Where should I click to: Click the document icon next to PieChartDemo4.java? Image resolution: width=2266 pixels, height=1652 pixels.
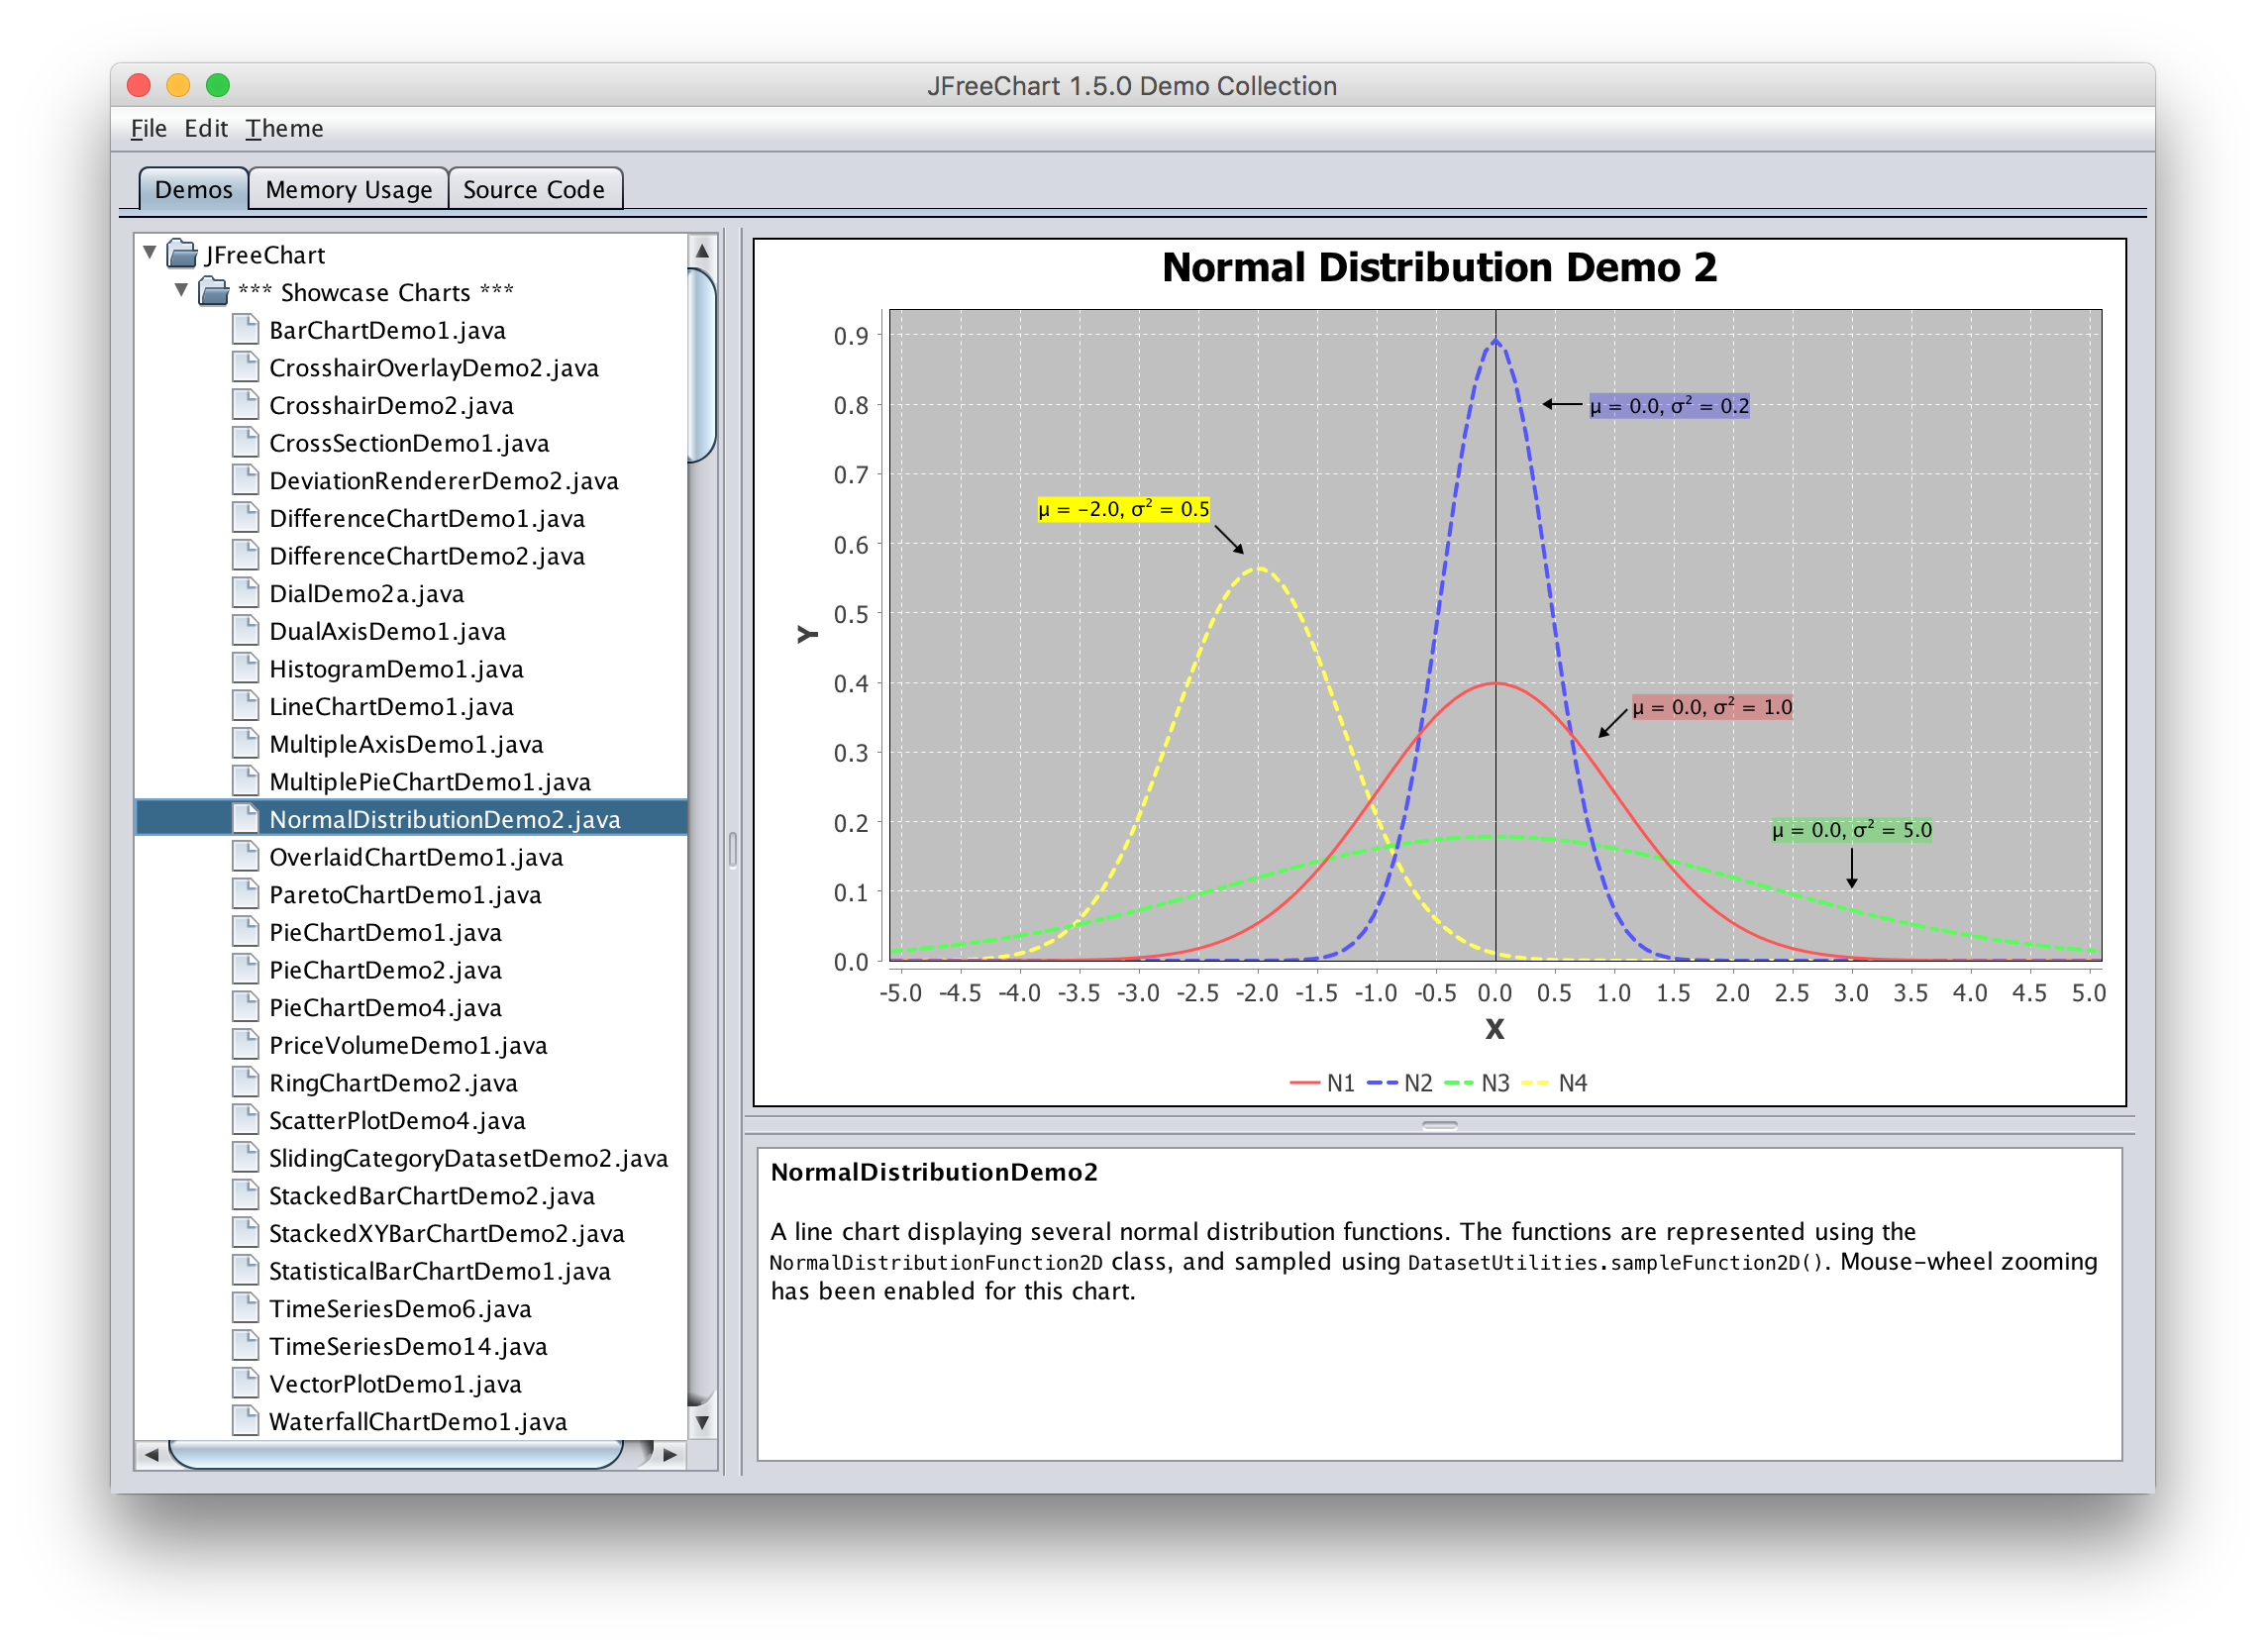(245, 1007)
